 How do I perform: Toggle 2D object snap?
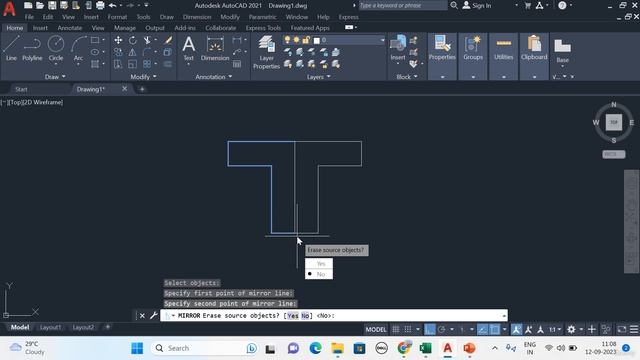(495, 329)
